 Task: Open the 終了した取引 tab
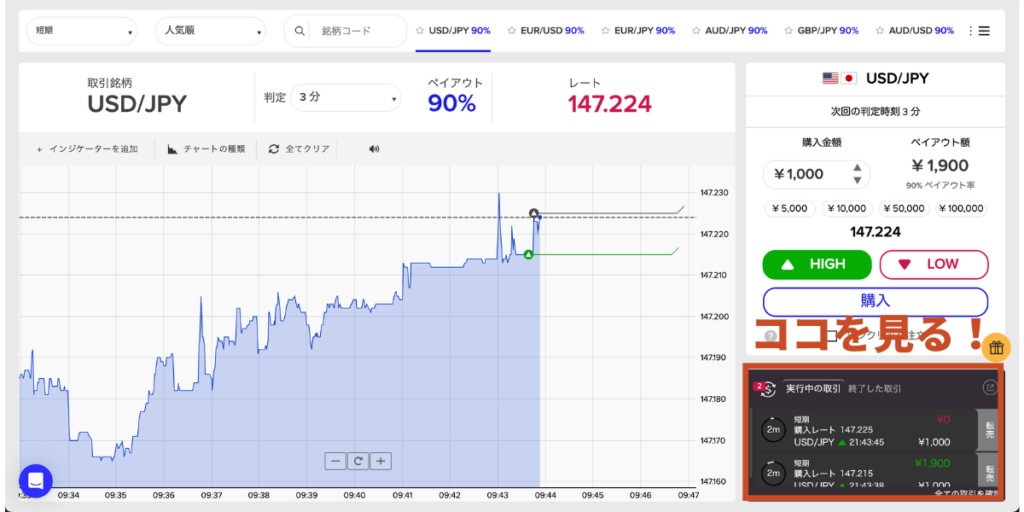(x=880, y=388)
